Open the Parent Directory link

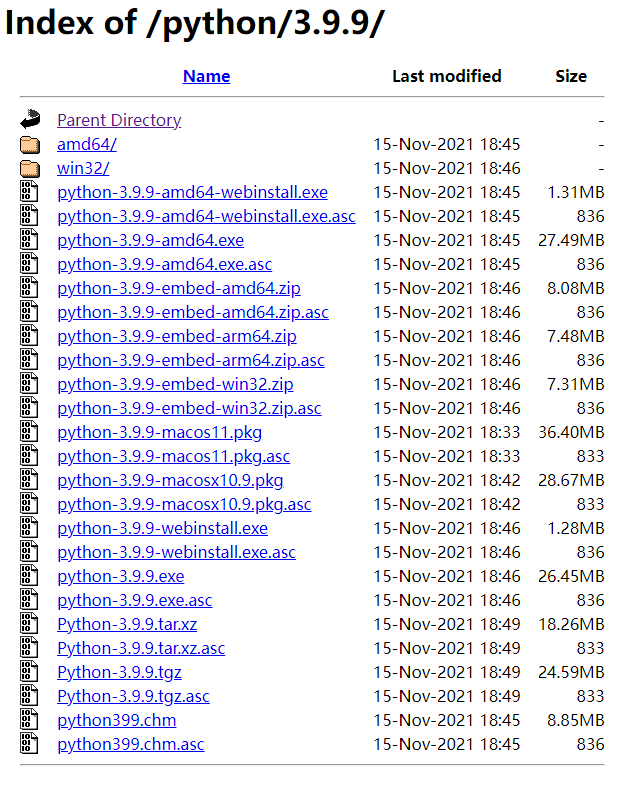[x=119, y=120]
